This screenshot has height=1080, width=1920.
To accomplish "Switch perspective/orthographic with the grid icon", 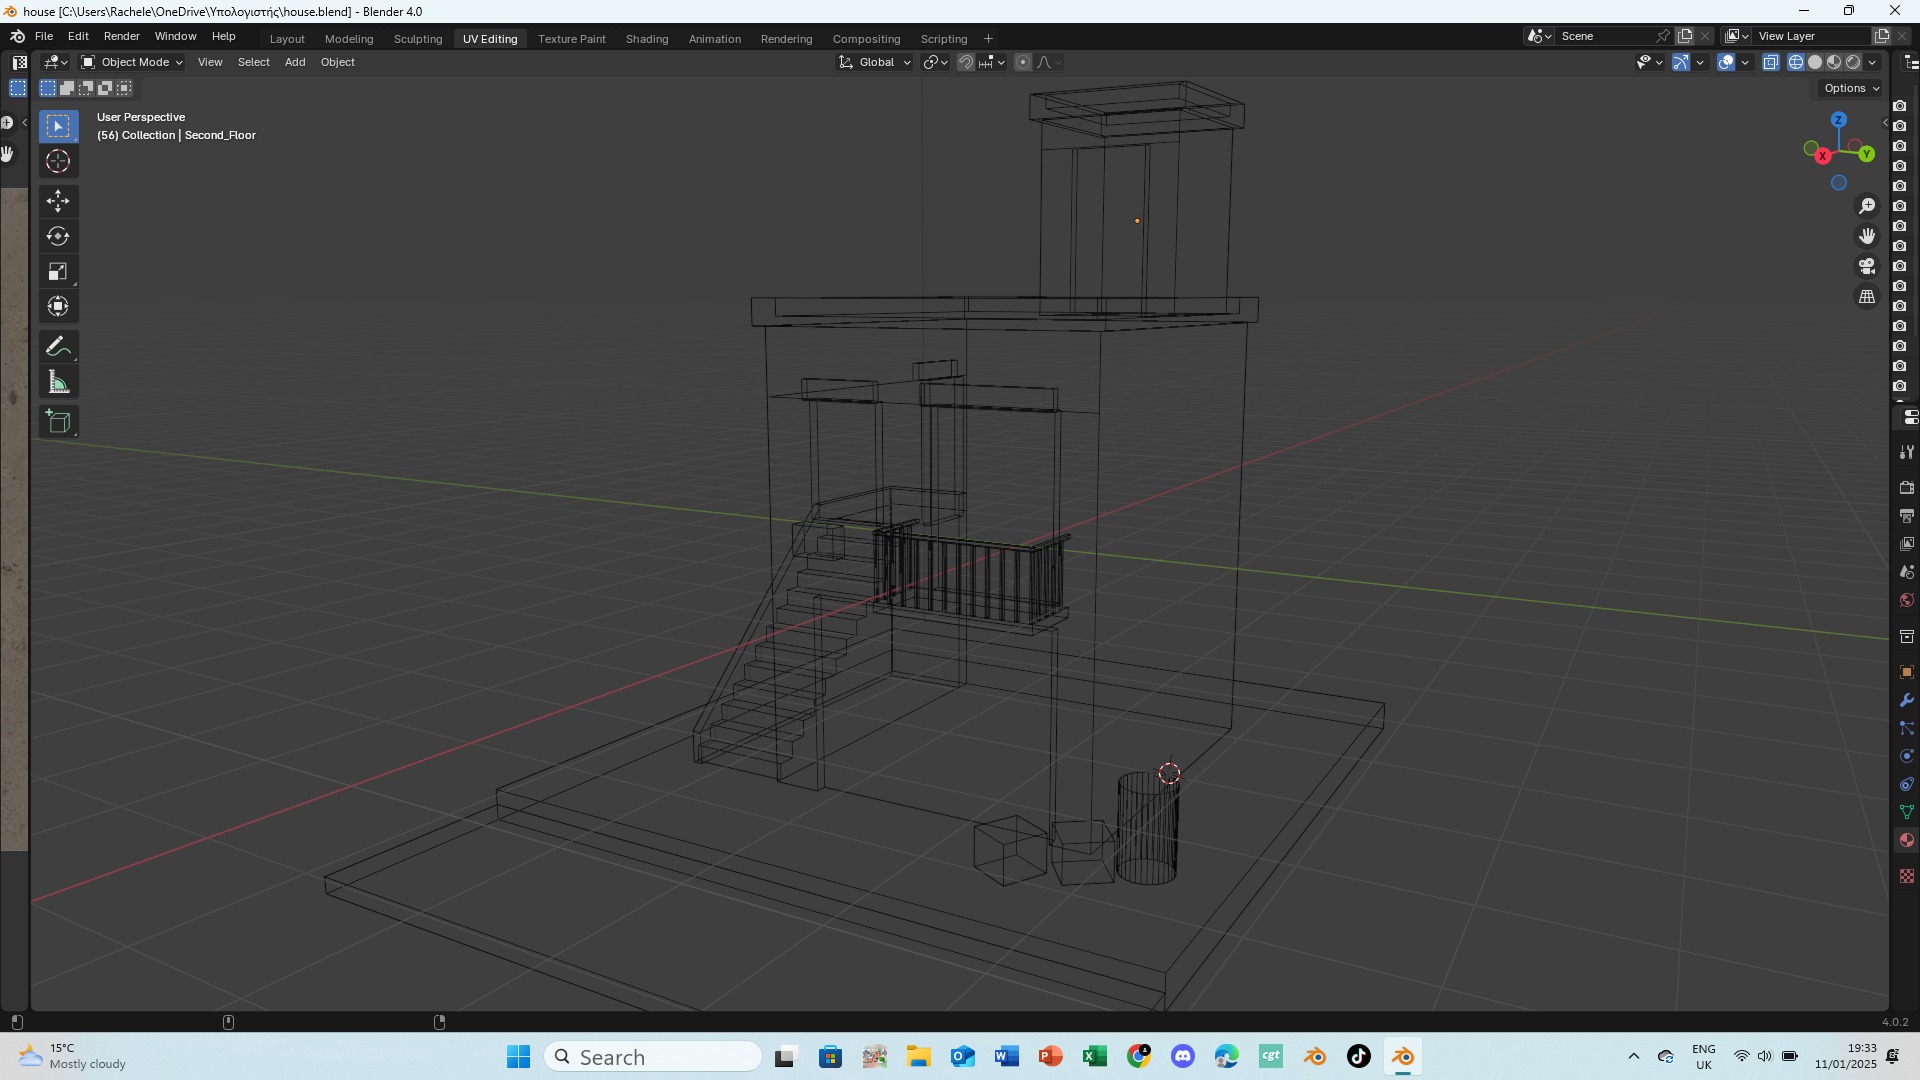I will click(x=1867, y=297).
